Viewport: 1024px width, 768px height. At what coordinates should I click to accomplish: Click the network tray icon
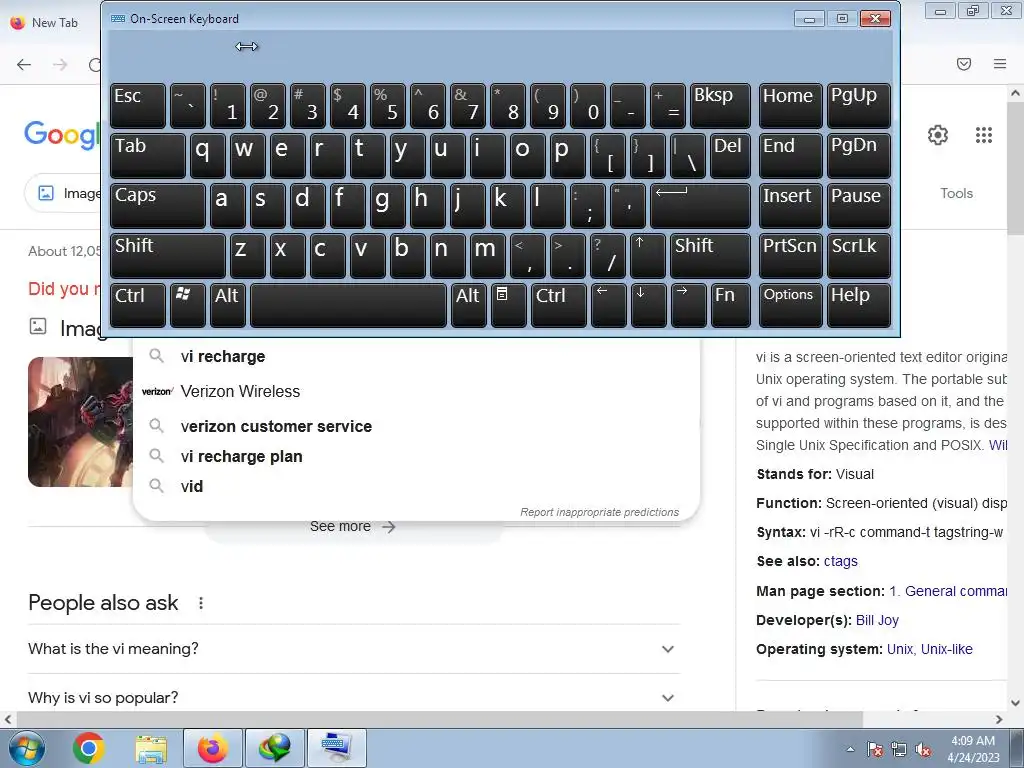tap(899, 749)
